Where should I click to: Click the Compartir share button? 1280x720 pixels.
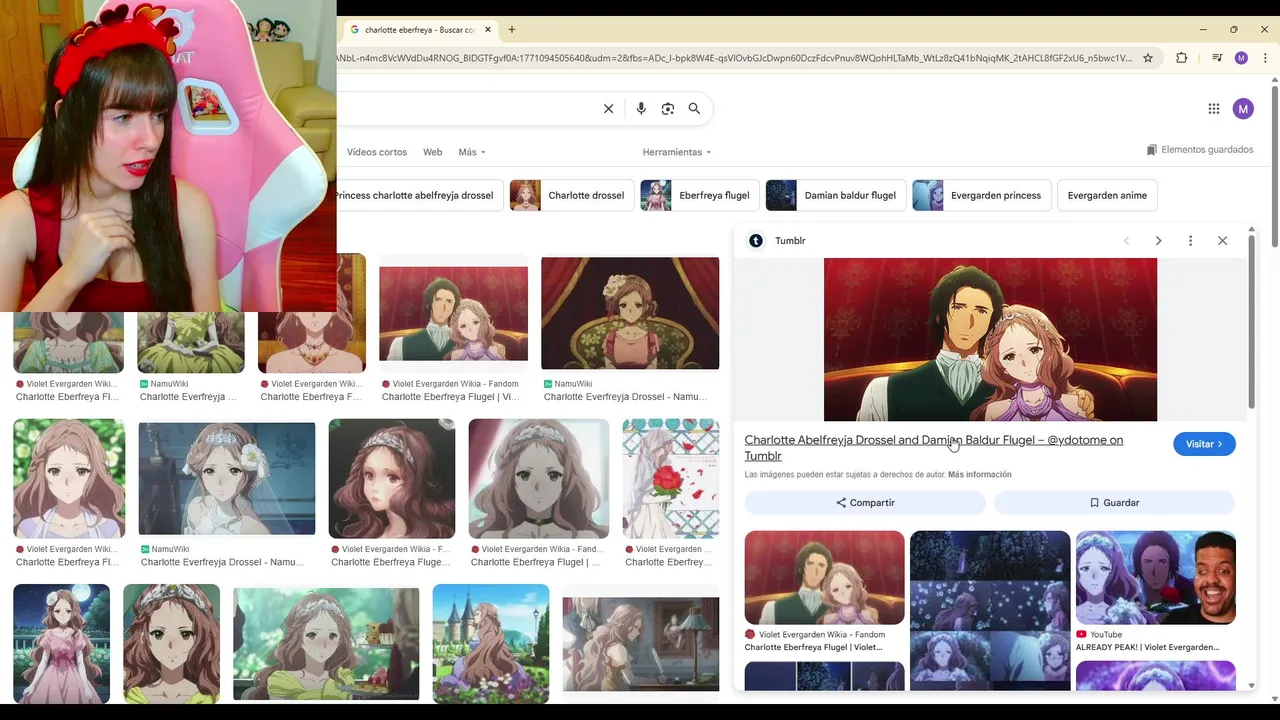(x=865, y=503)
